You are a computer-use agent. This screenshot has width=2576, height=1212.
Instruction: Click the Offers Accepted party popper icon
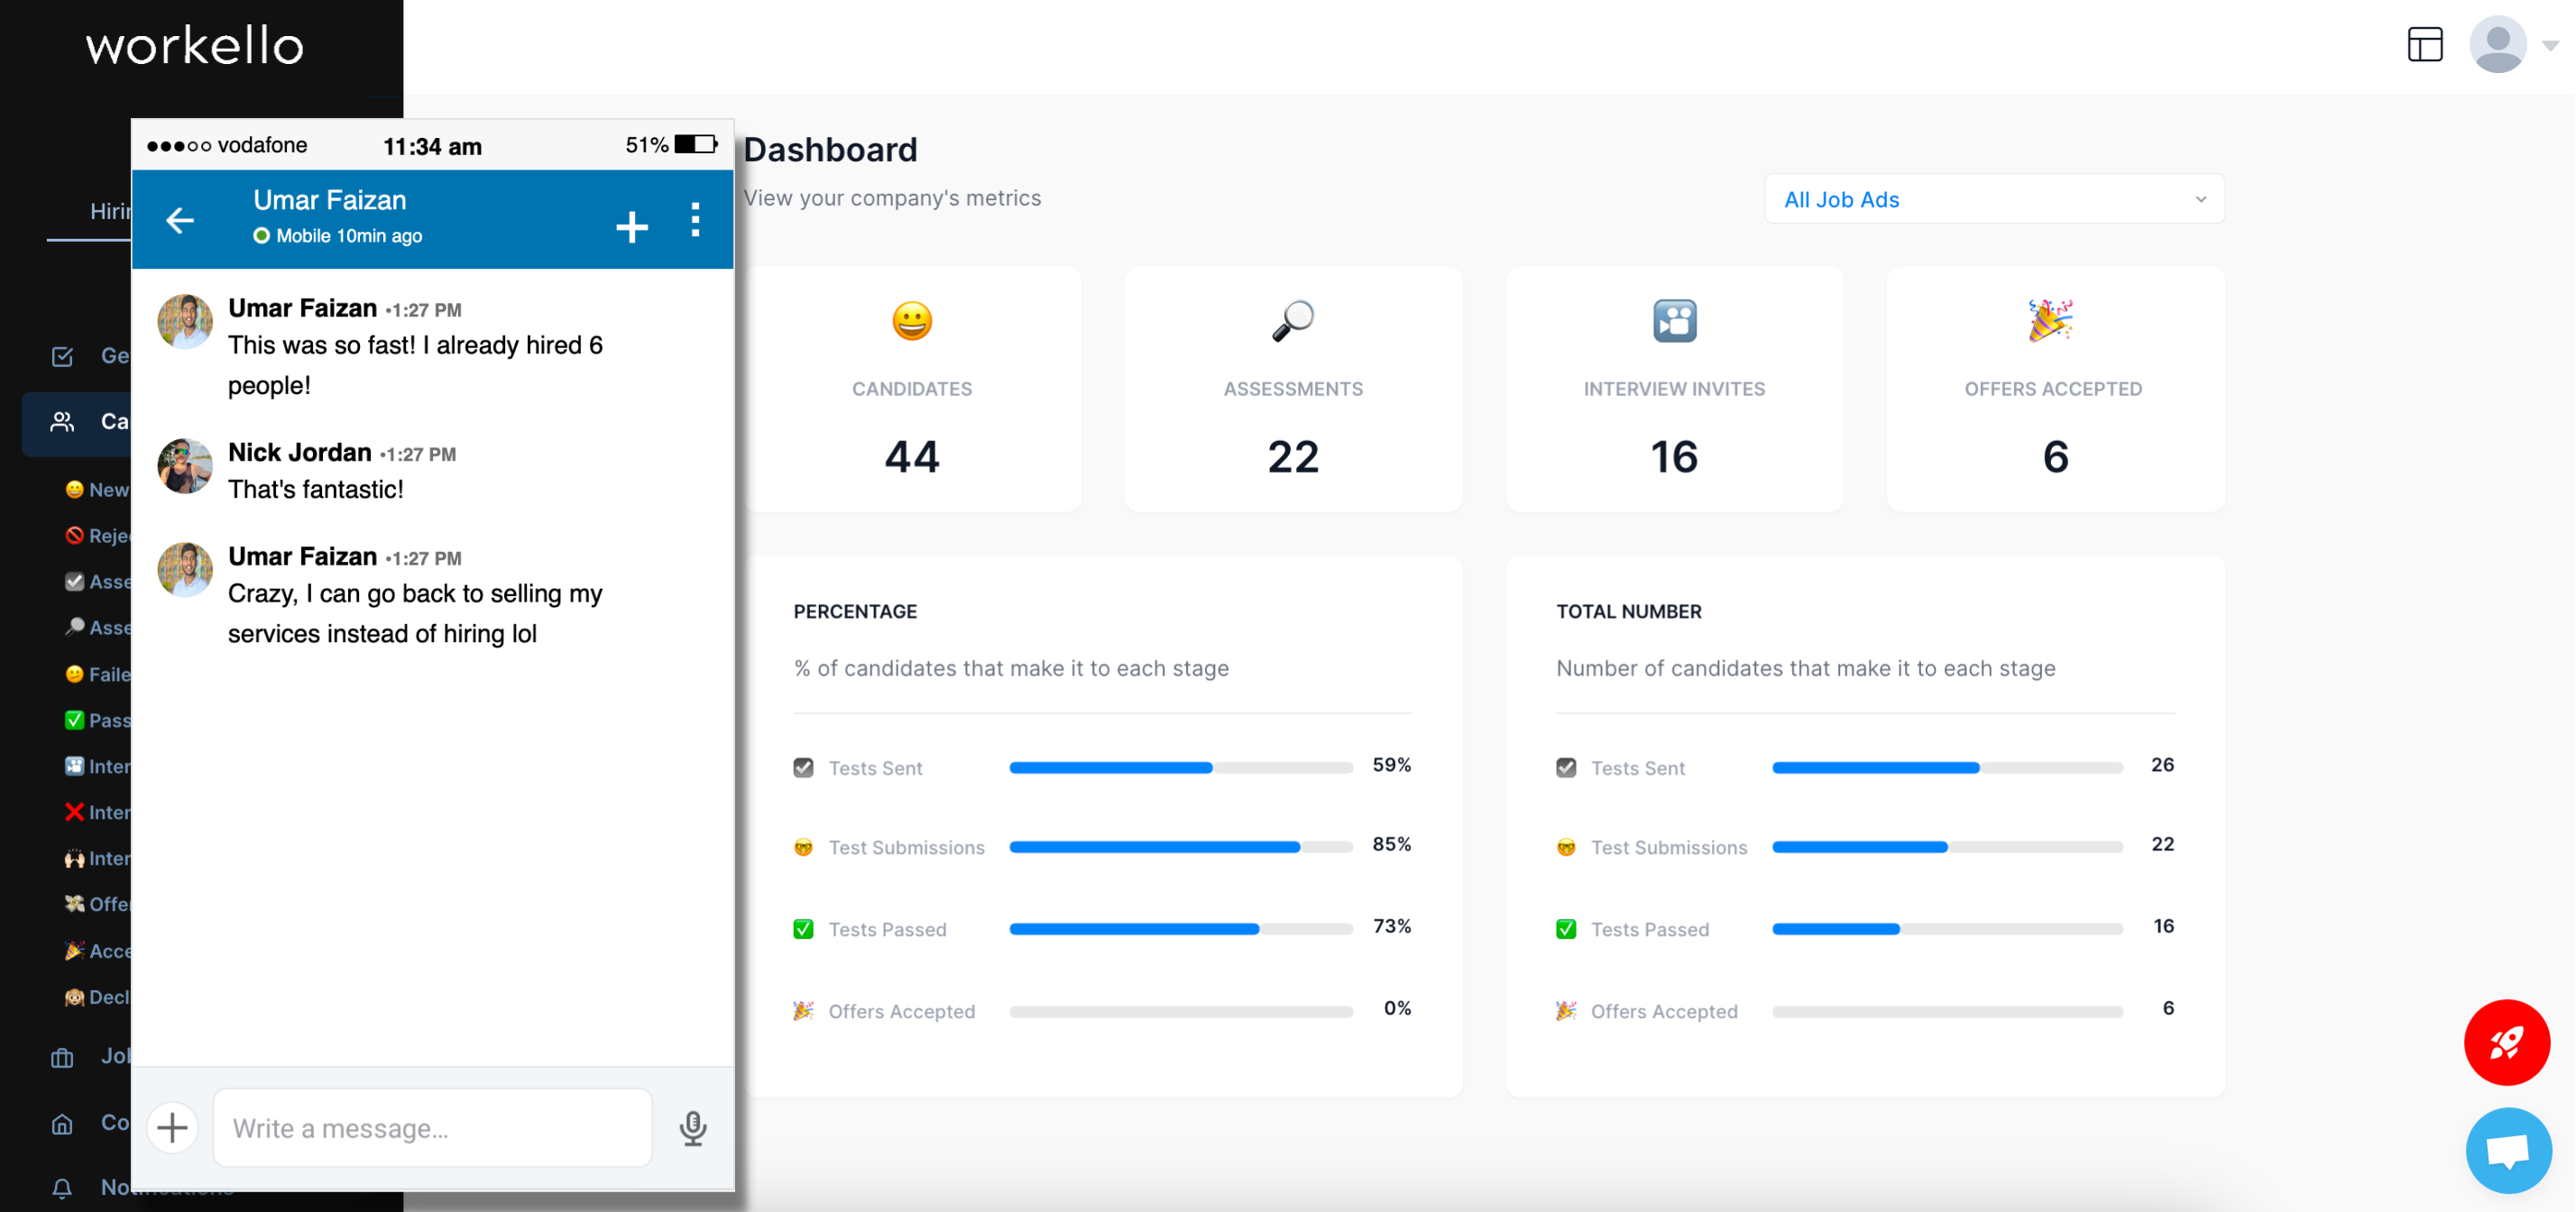pyautogui.click(x=2050, y=321)
